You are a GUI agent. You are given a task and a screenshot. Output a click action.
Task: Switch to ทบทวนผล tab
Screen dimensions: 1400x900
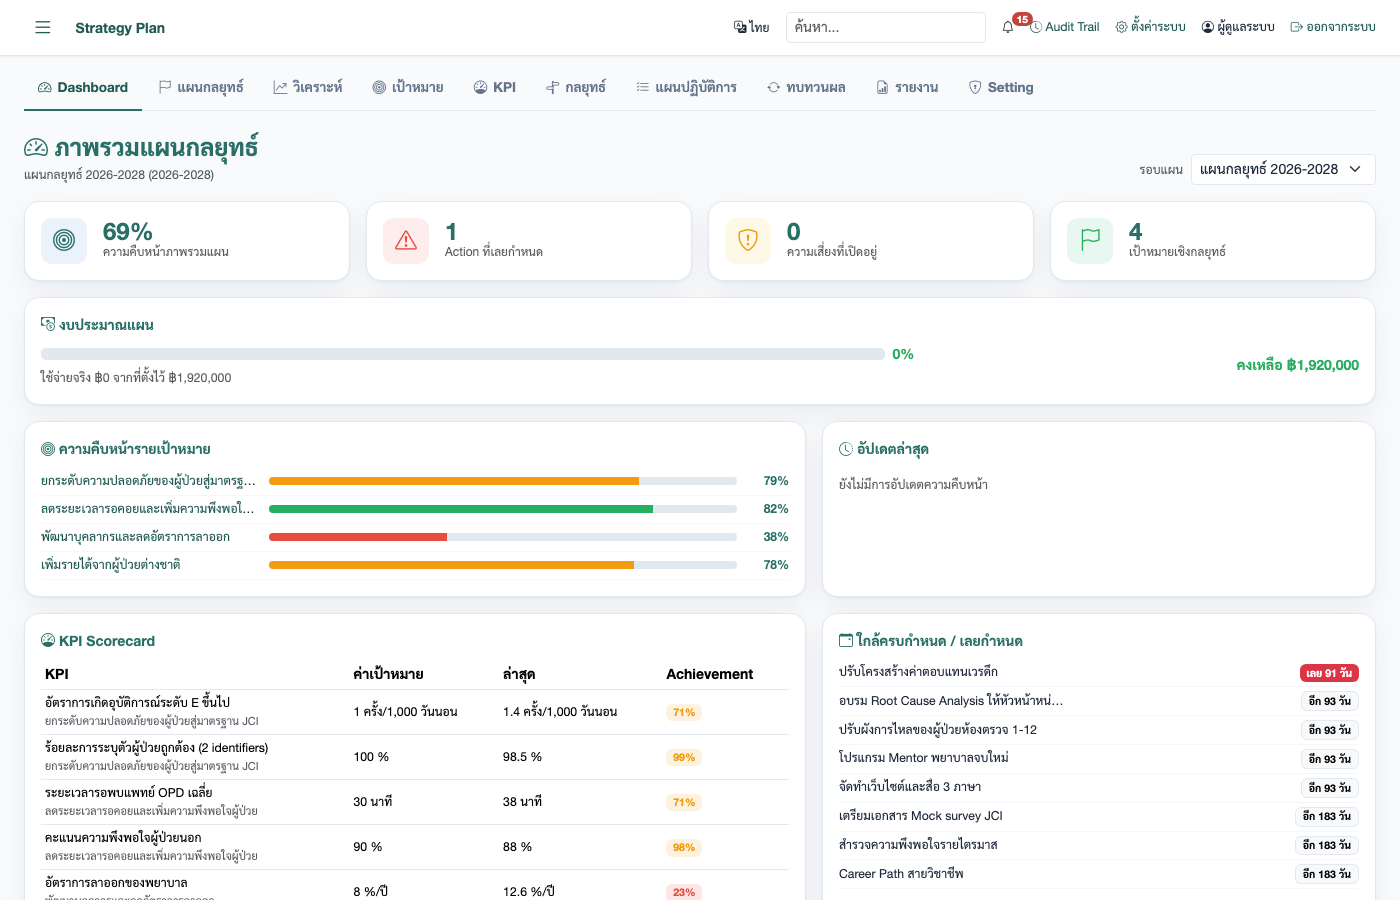point(806,87)
